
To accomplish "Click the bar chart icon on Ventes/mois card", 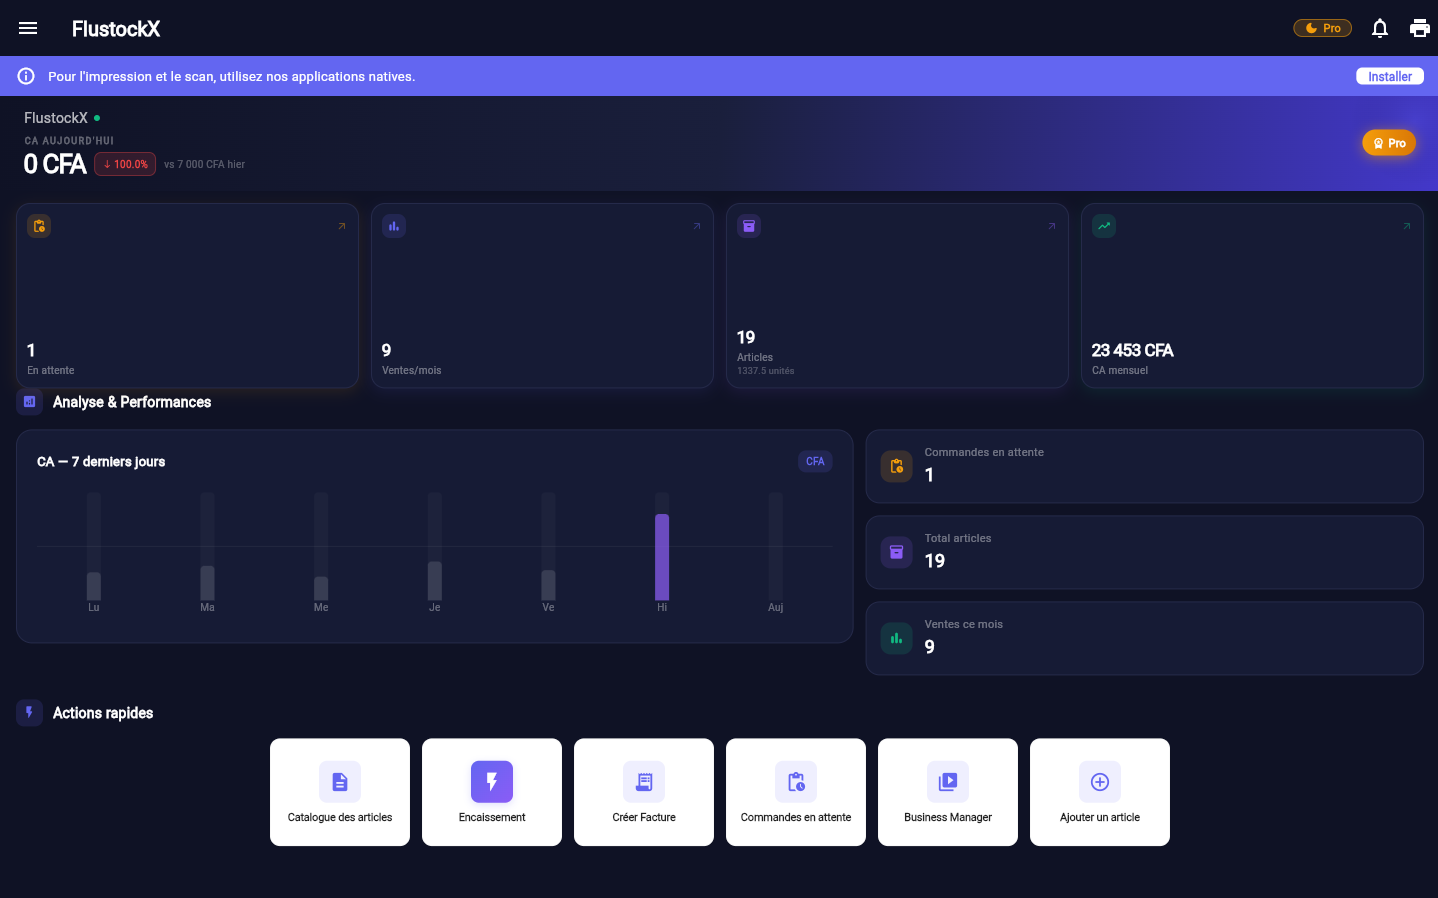I will pos(394,226).
